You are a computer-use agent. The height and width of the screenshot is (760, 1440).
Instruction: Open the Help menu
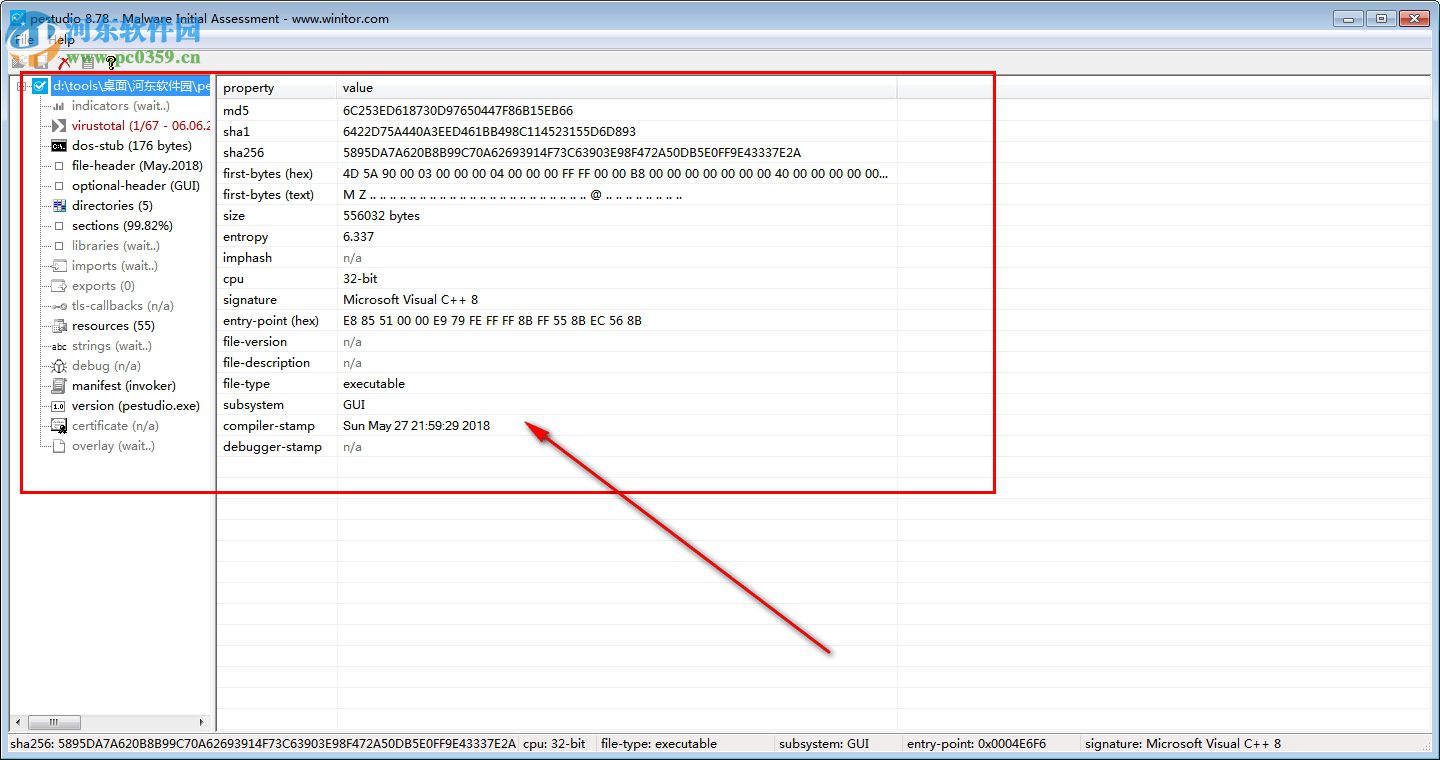pyautogui.click(x=62, y=40)
